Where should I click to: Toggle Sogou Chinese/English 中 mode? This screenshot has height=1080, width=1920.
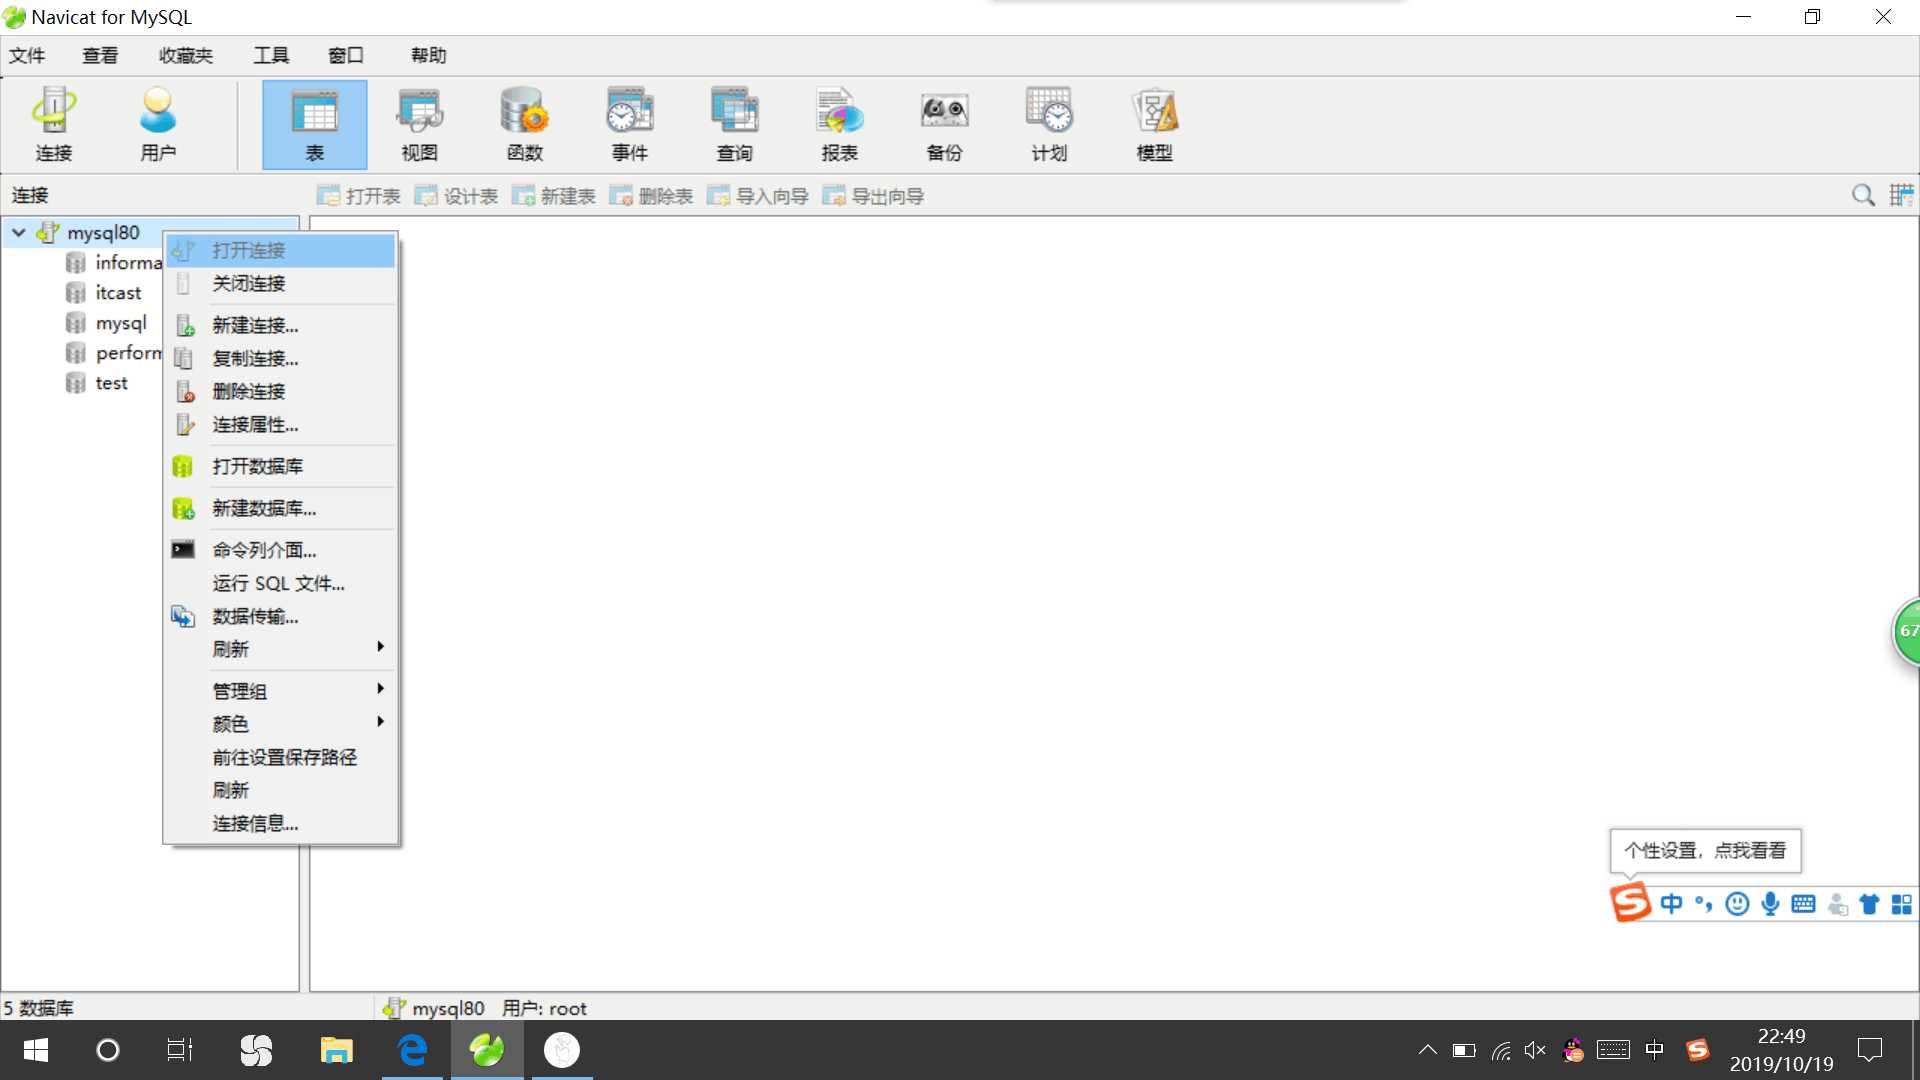[x=1671, y=904]
